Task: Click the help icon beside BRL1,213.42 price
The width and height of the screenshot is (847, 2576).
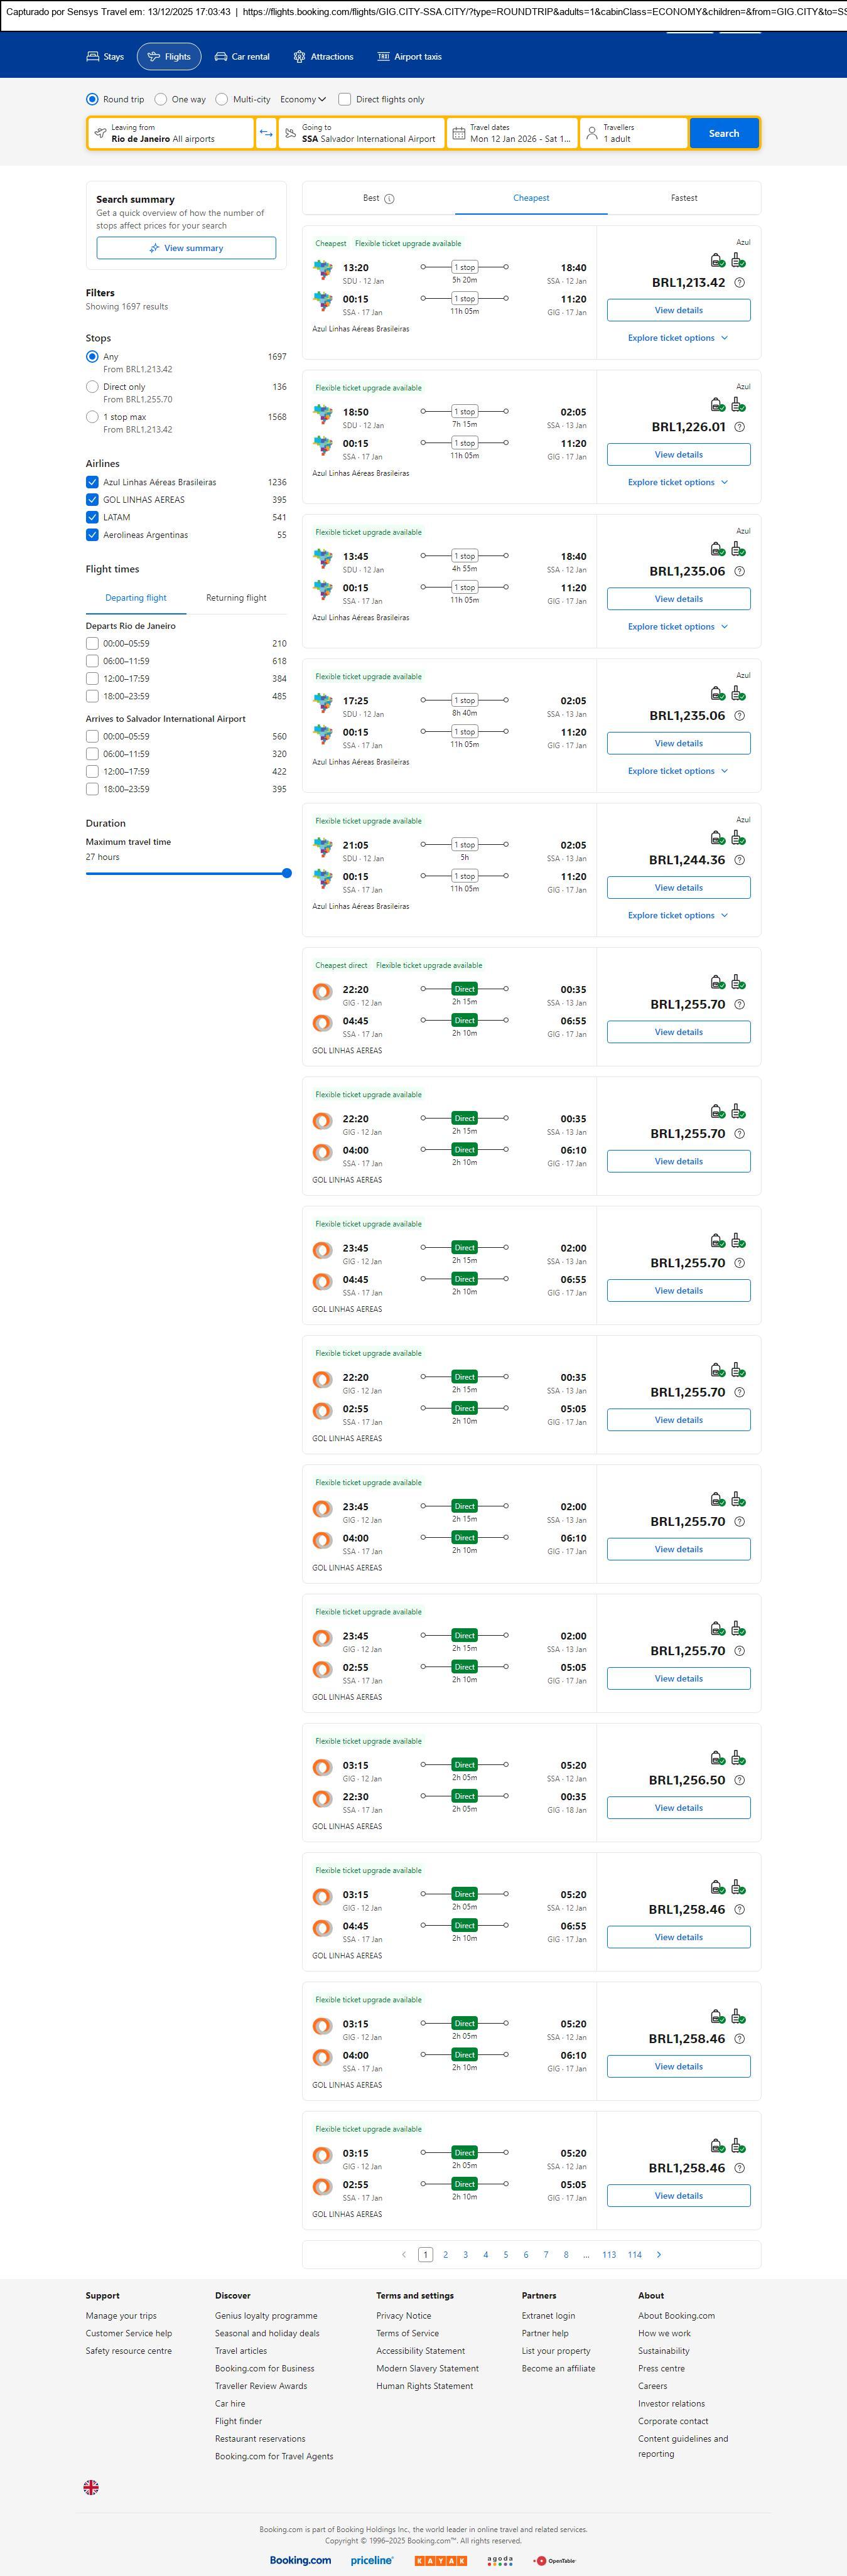Action: (x=739, y=283)
